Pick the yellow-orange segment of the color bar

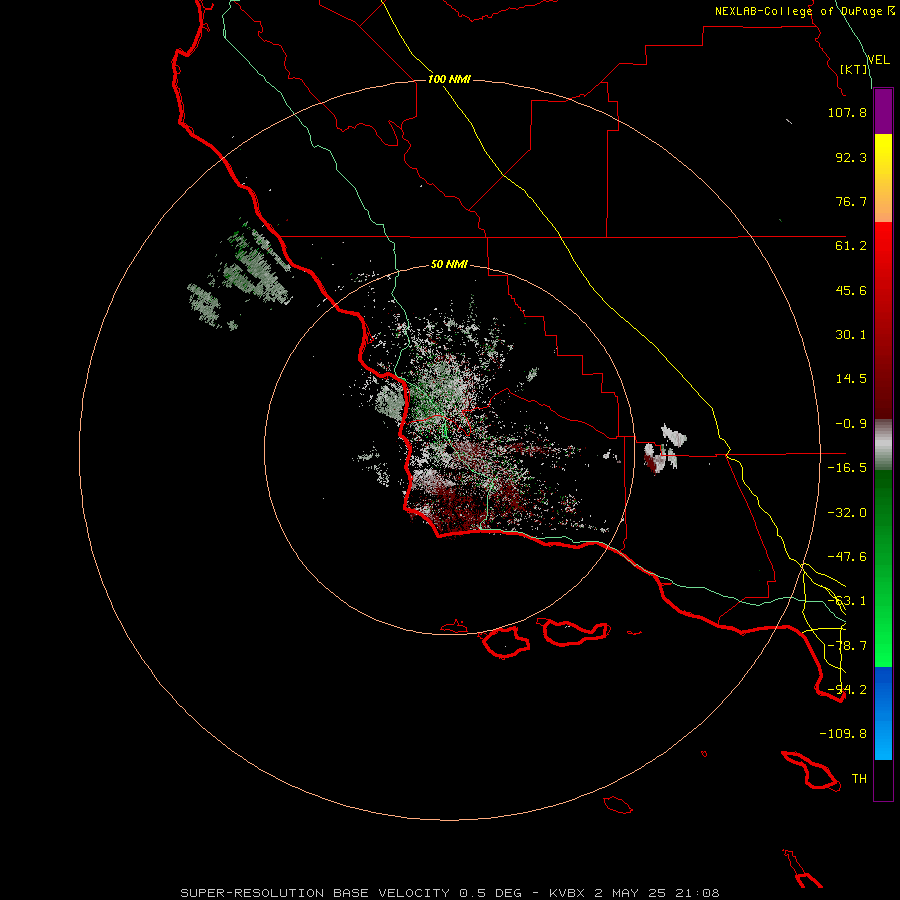883,178
